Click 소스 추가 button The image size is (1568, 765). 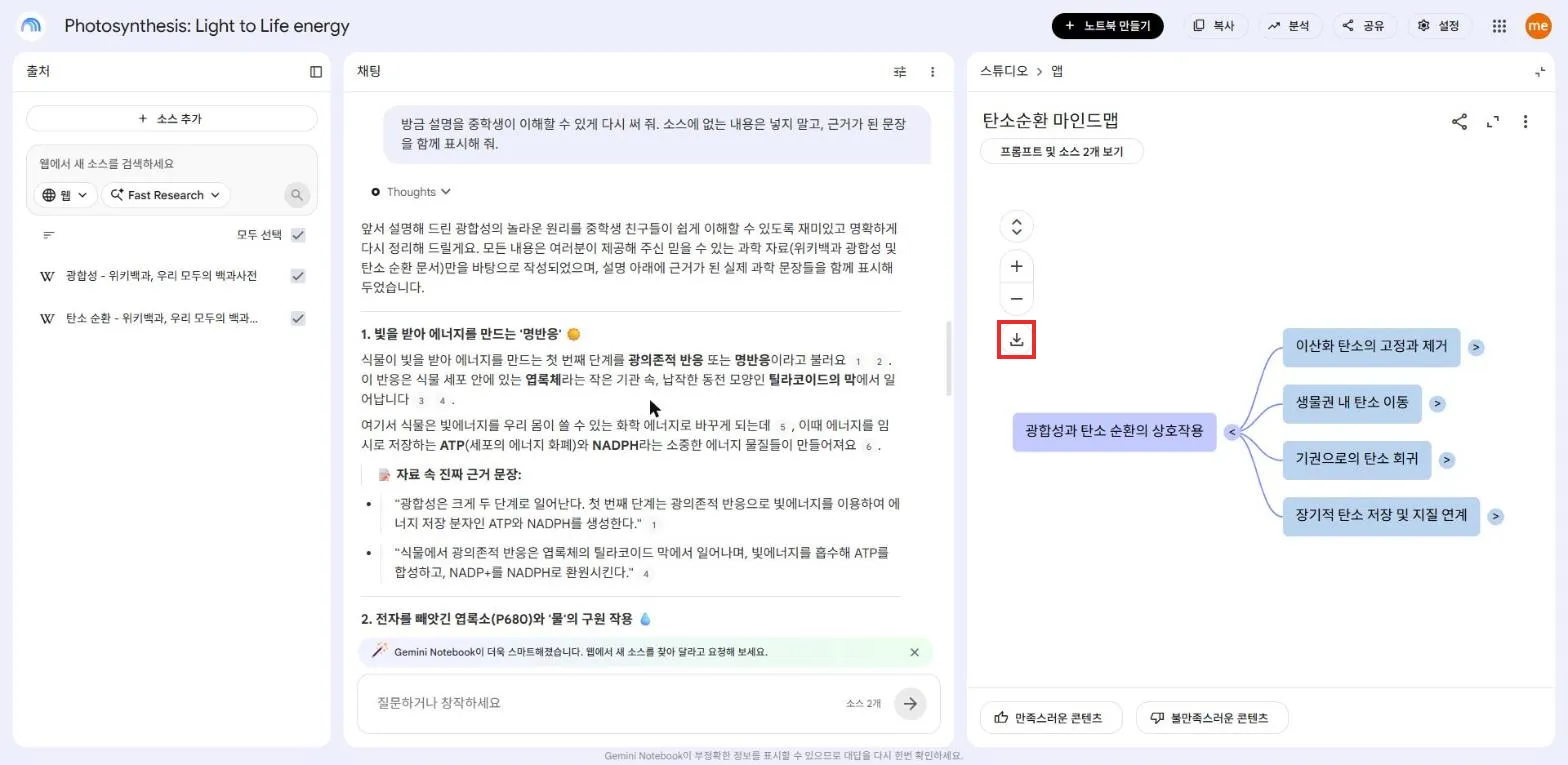click(171, 118)
